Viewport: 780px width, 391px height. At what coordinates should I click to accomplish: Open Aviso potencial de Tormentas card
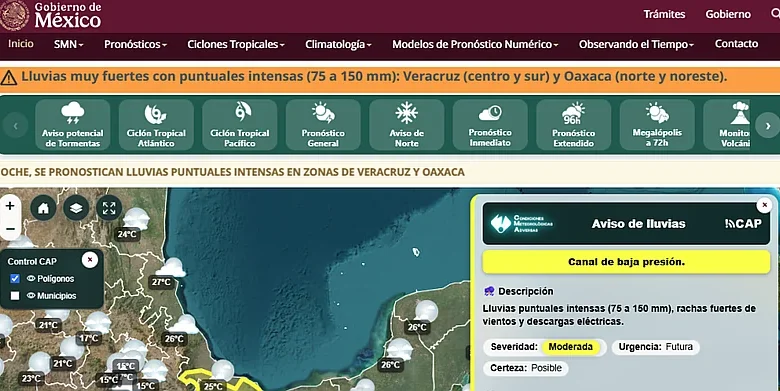click(73, 125)
